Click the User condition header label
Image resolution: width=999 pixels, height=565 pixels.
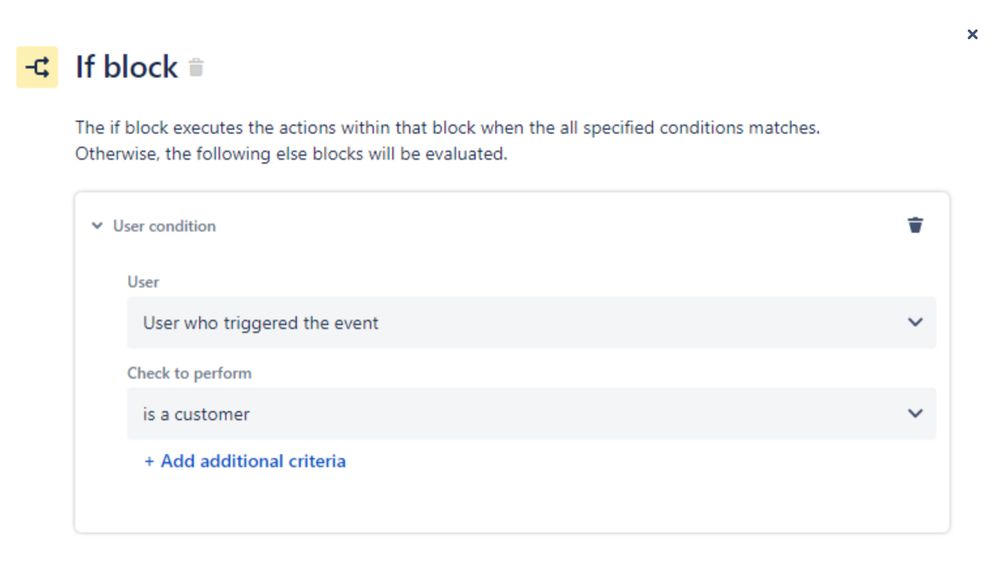point(164,226)
